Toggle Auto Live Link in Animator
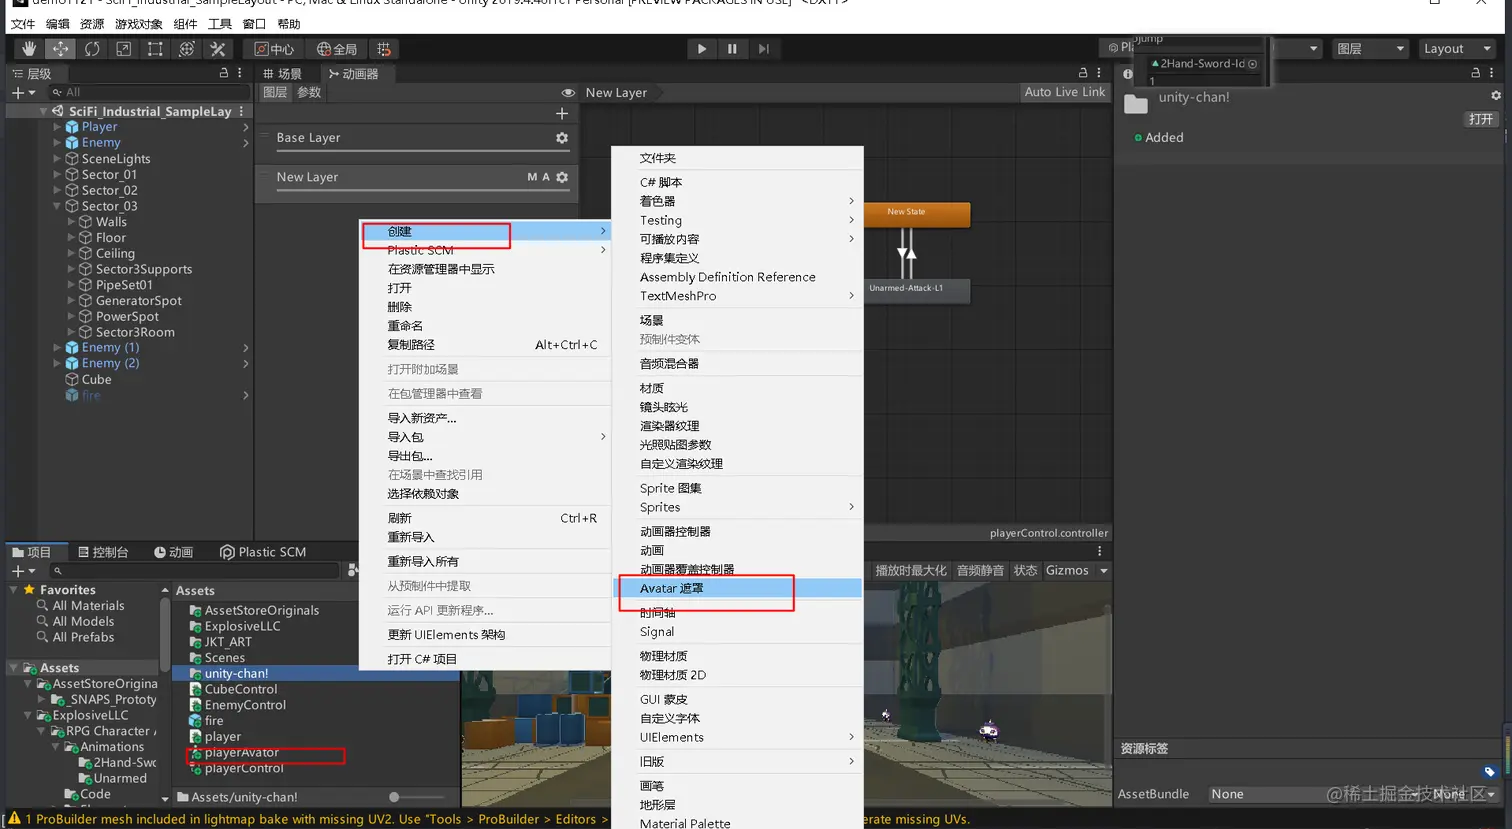 point(1065,92)
